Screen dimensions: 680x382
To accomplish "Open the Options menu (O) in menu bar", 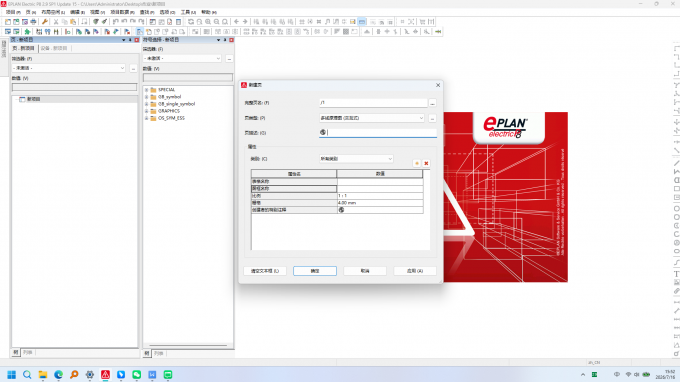I will (x=167, y=12).
